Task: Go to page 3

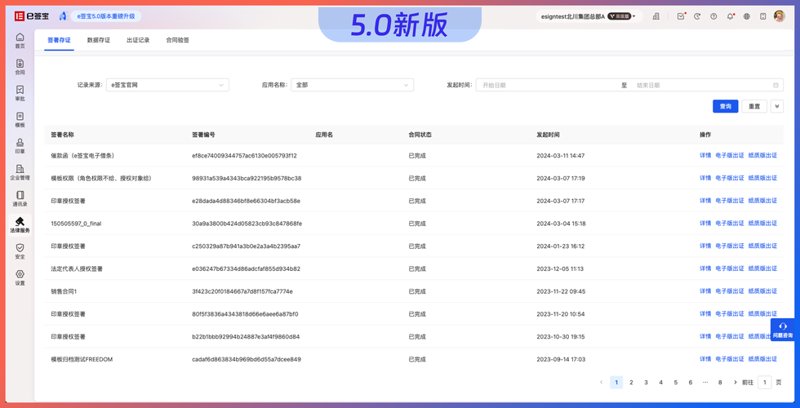Action: pyautogui.click(x=646, y=382)
